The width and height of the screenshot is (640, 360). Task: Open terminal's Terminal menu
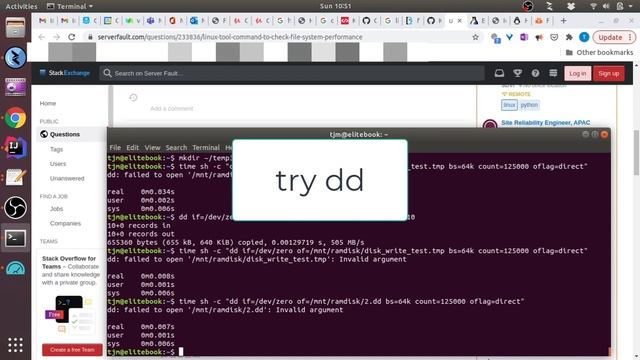click(x=206, y=147)
